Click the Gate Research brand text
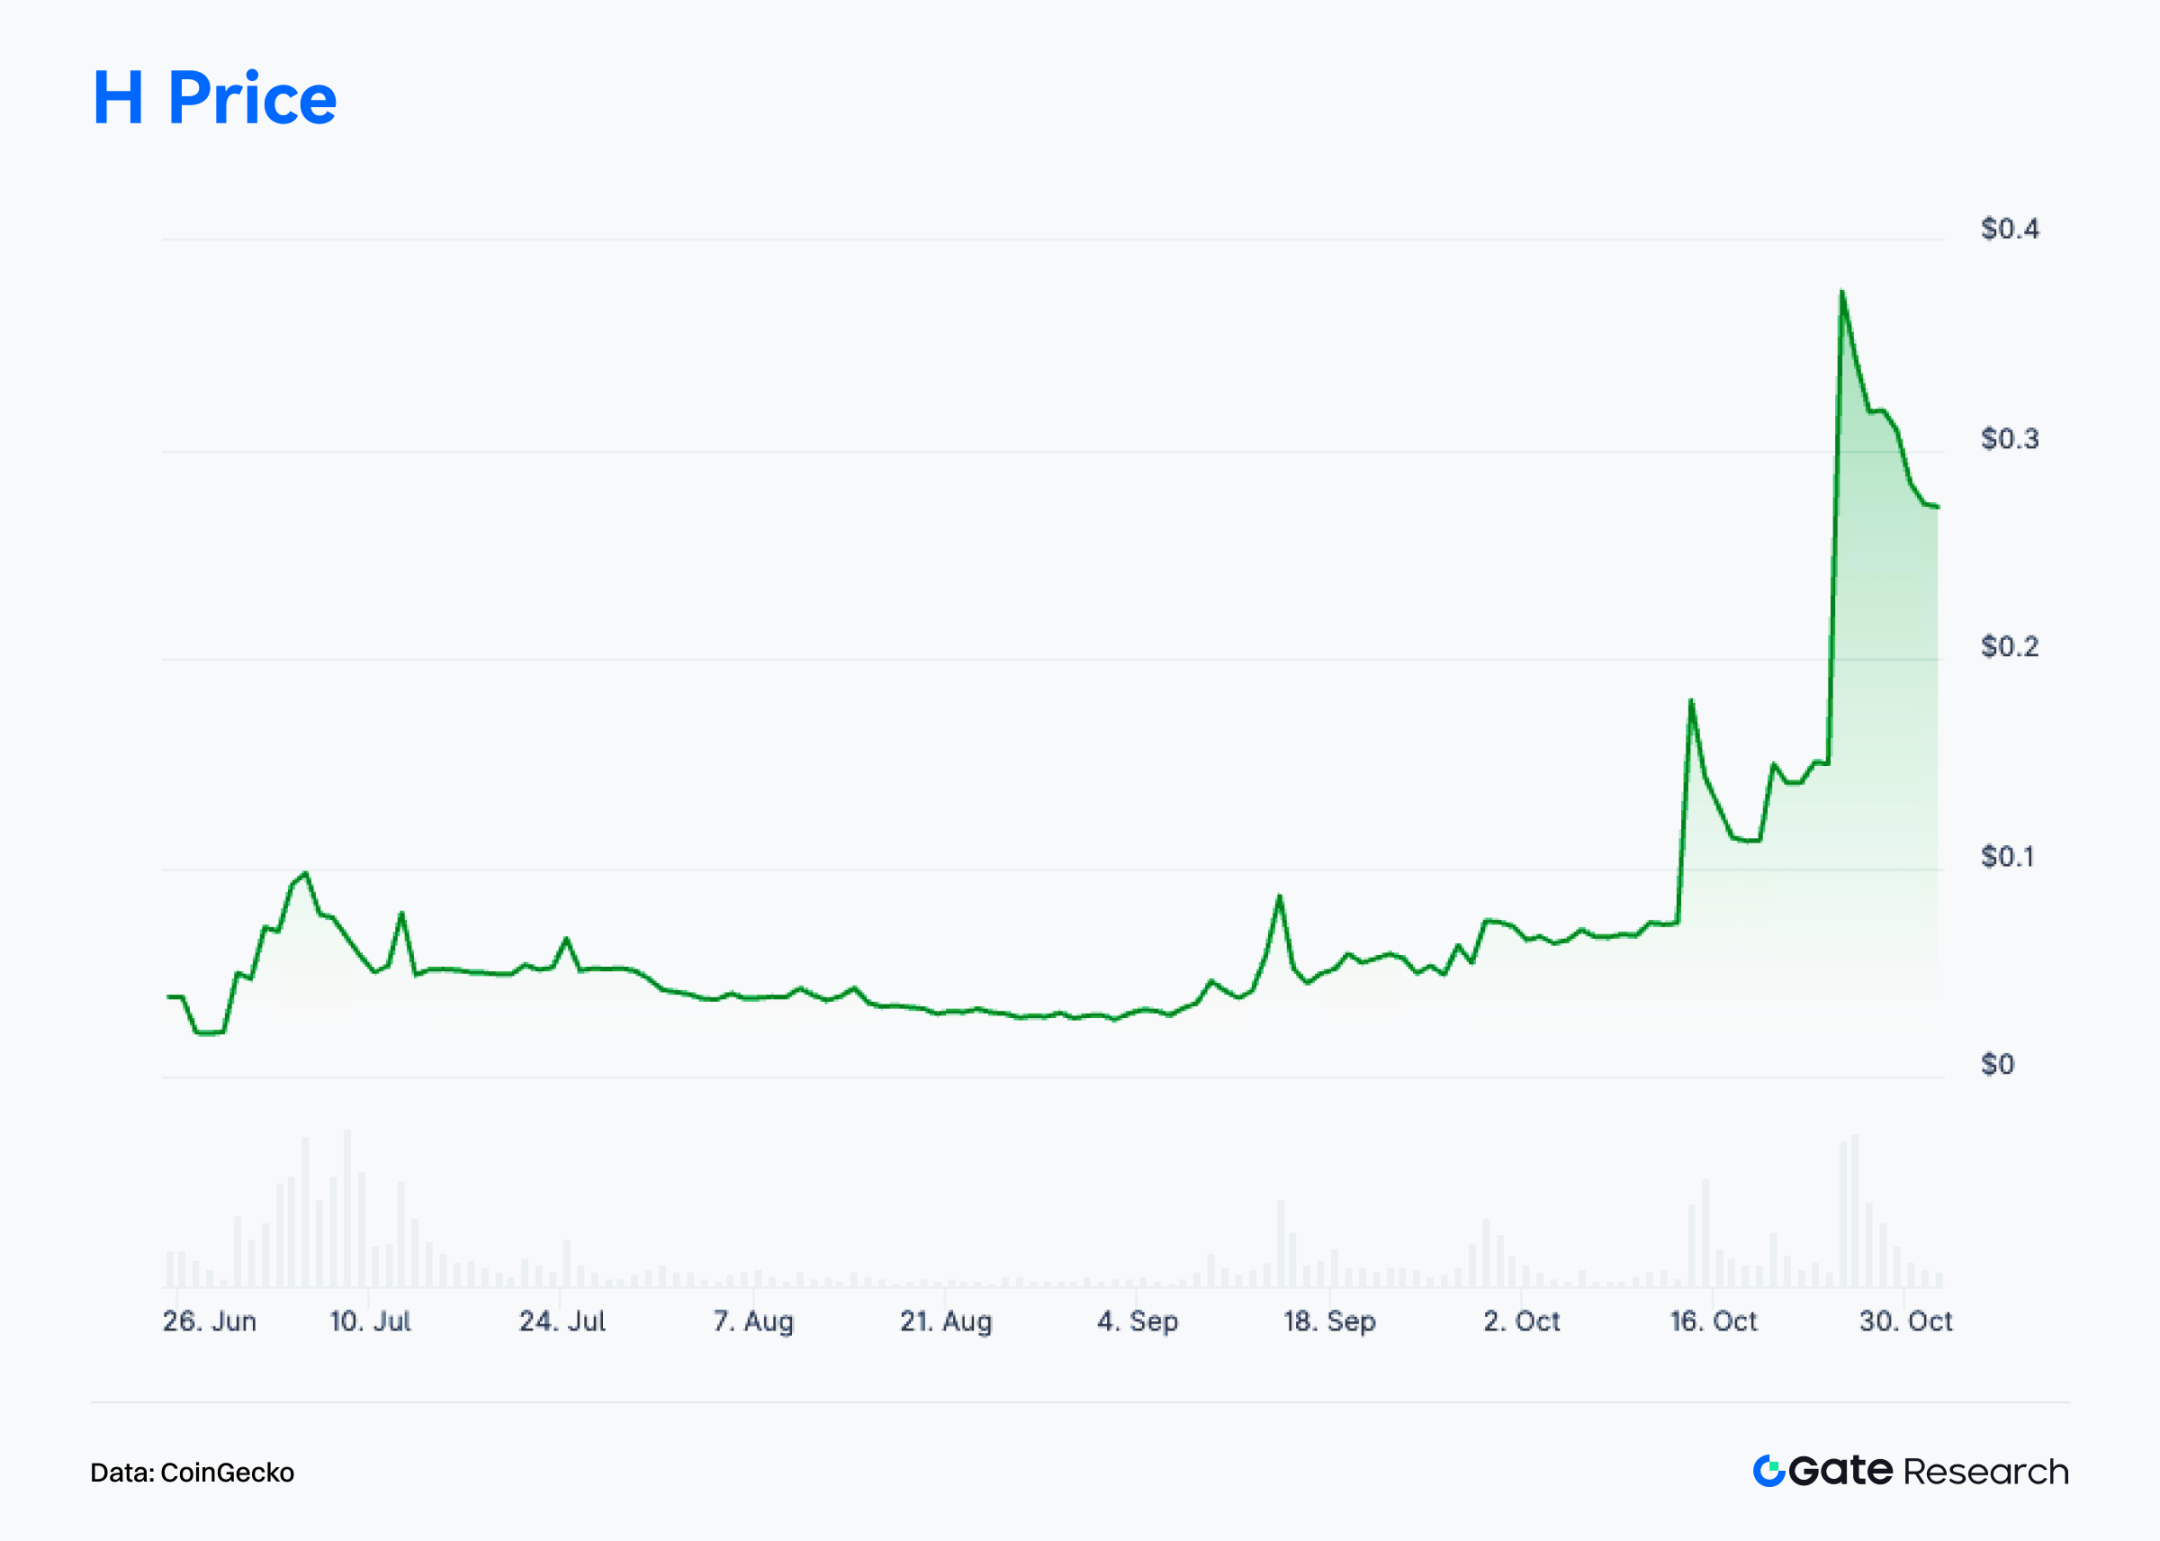Image resolution: width=2160 pixels, height=1541 pixels. (x=1928, y=1471)
